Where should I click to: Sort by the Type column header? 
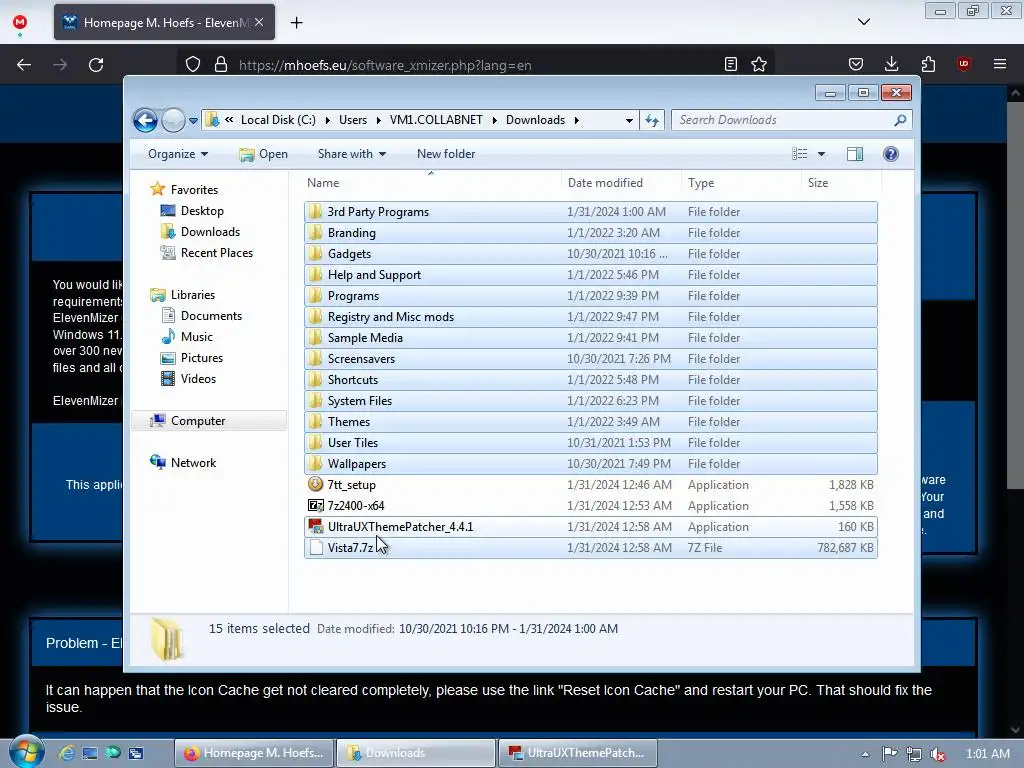coord(701,183)
